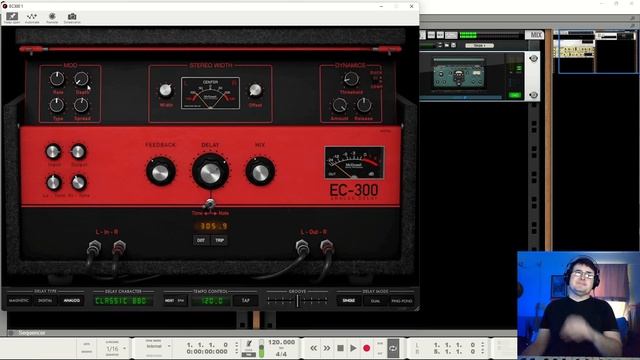Click the Remote icon in plugin toolbar

(x=52, y=17)
